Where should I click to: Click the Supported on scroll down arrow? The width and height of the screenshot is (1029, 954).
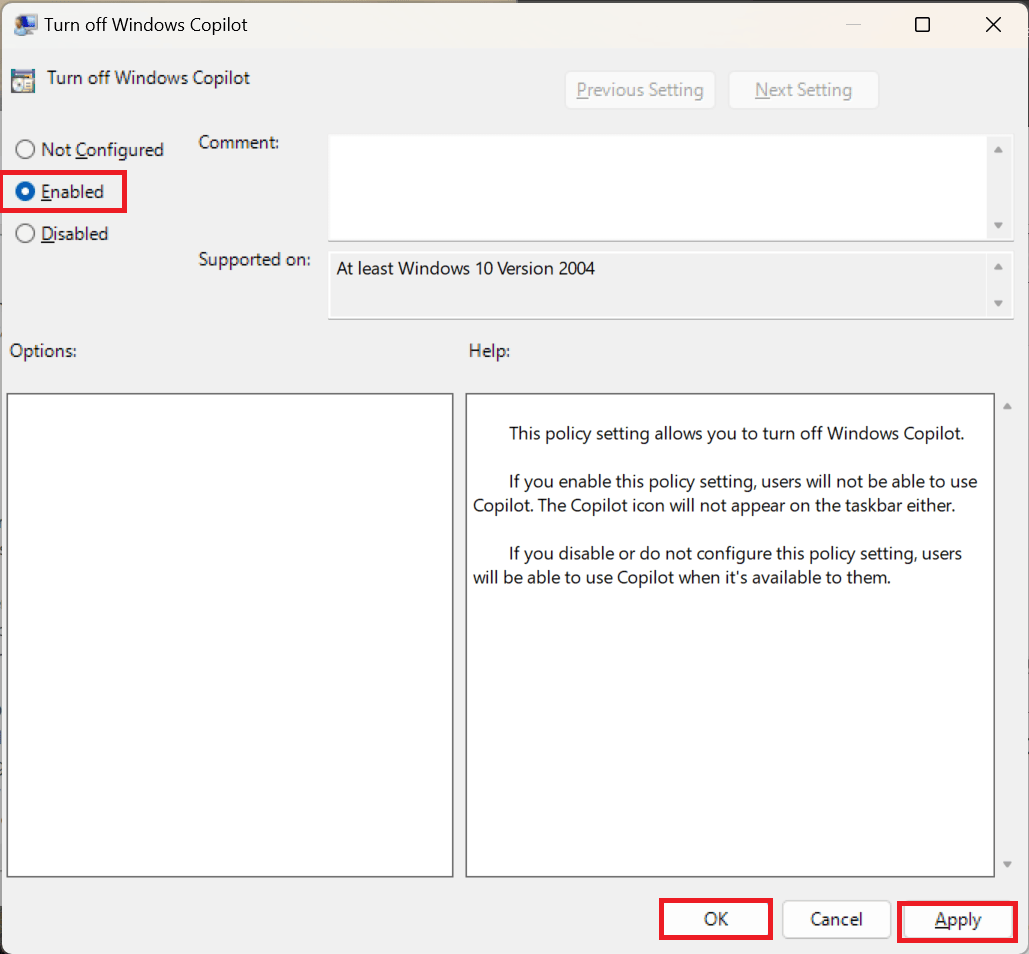(997, 303)
